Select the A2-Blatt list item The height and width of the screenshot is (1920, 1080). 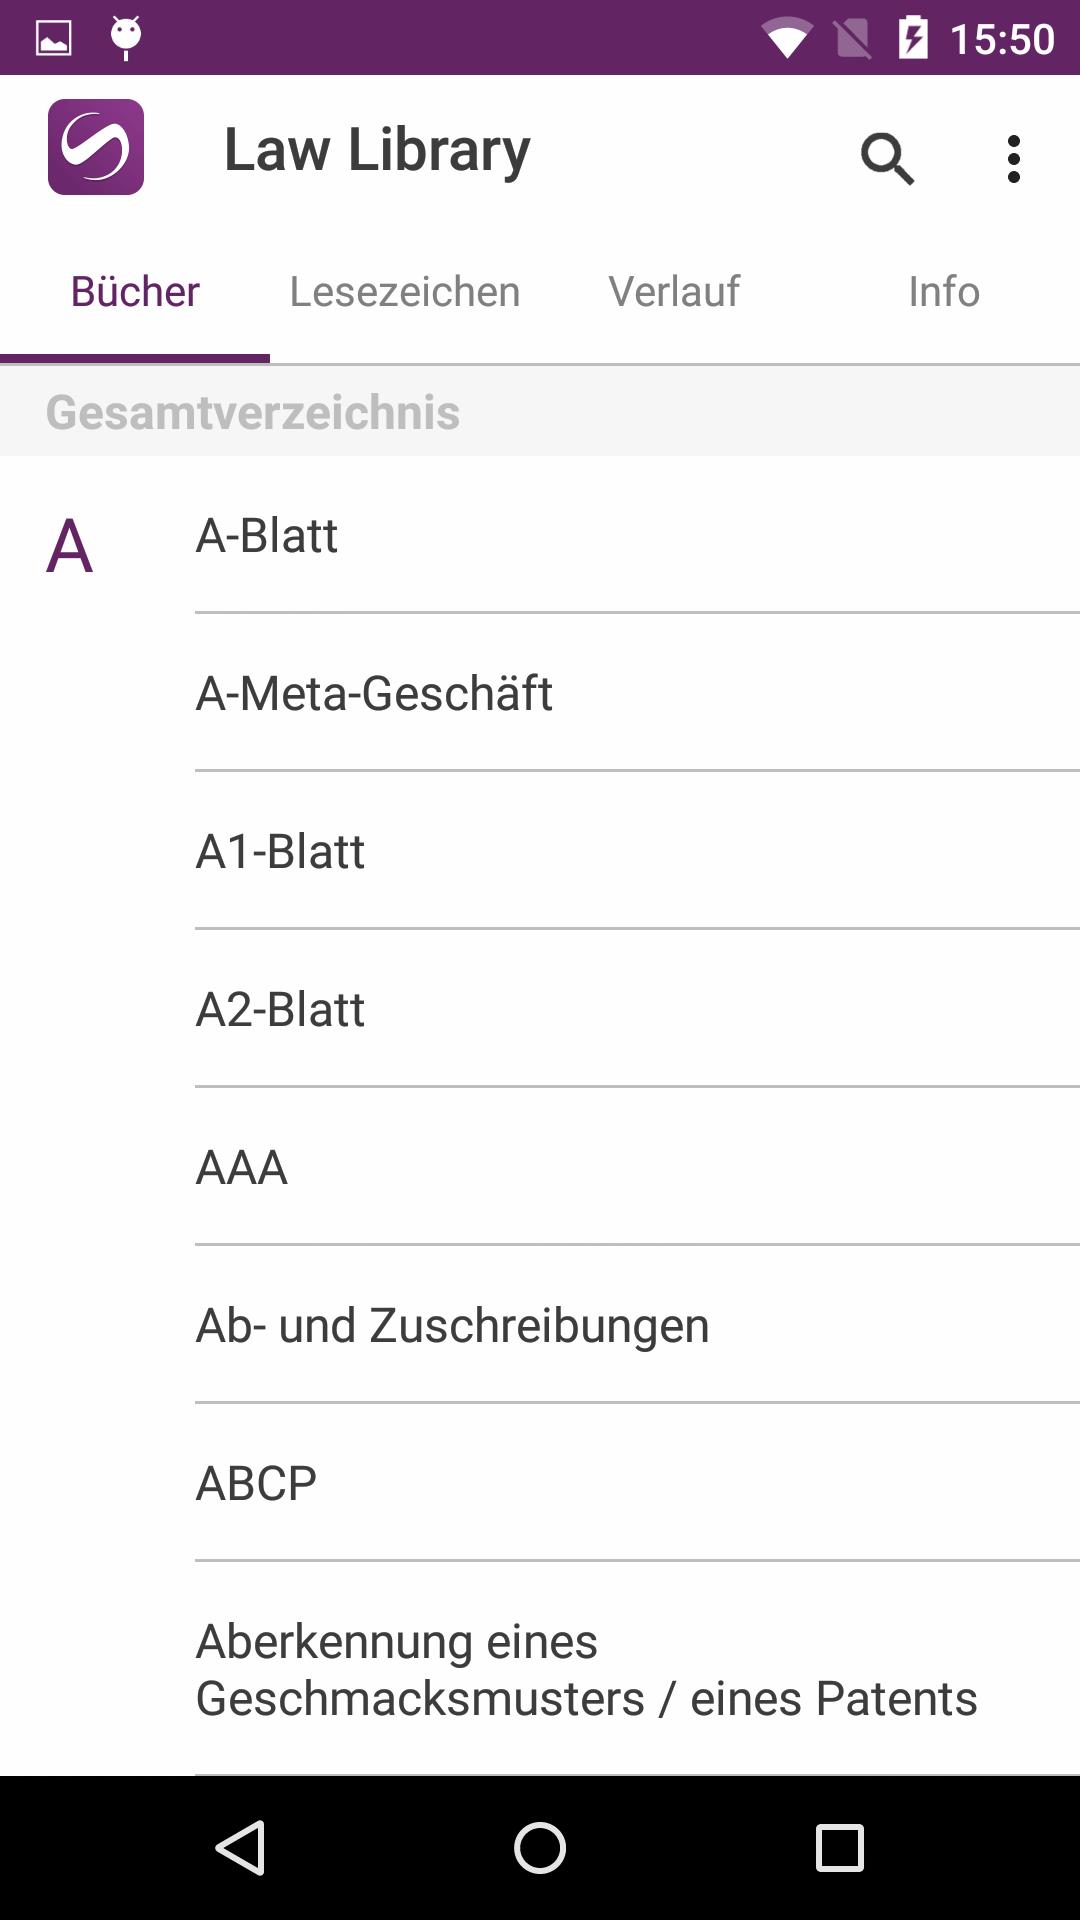click(x=637, y=1009)
